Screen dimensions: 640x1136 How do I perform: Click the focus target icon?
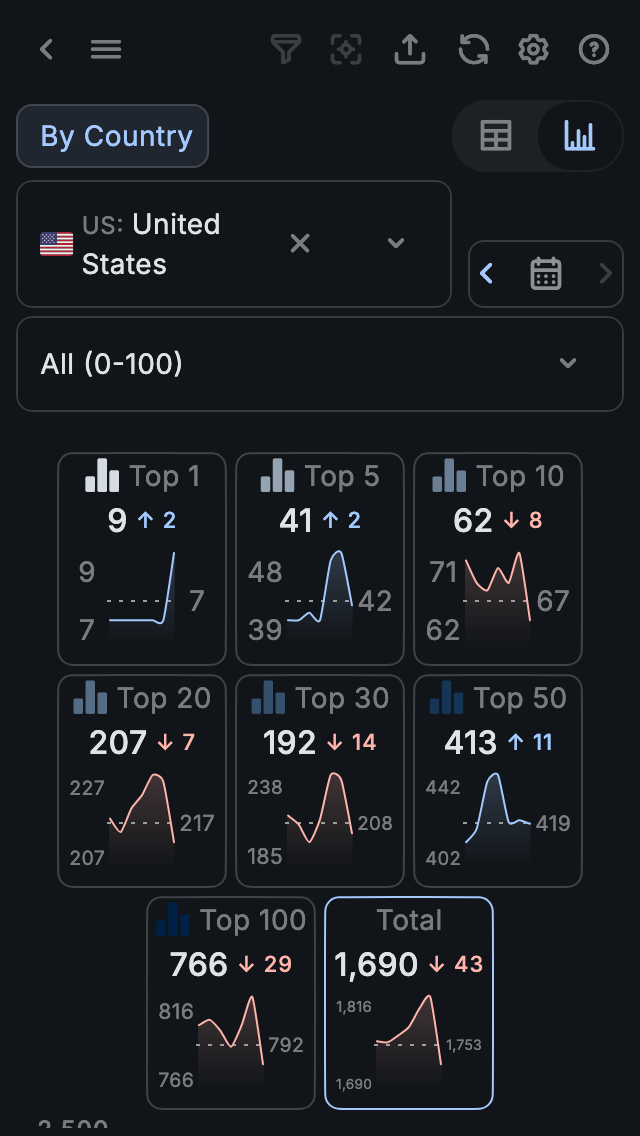346,50
